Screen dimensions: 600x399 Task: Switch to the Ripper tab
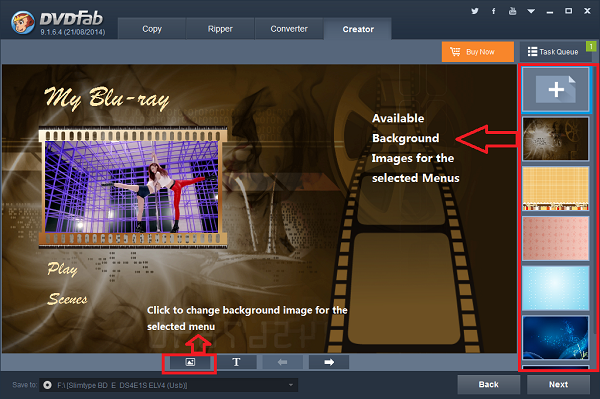pos(220,29)
